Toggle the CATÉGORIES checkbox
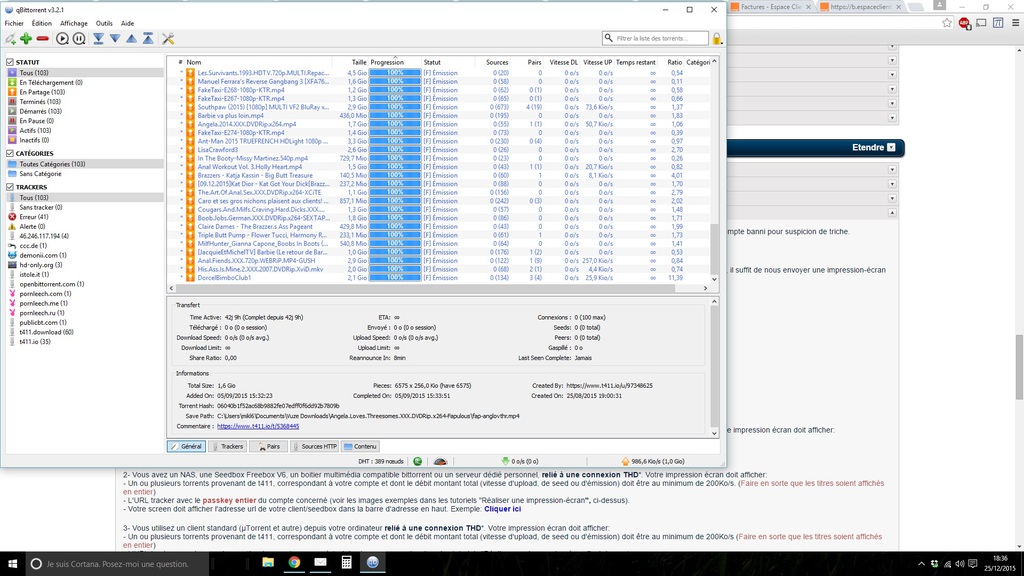This screenshot has width=1024, height=576. click(x=10, y=154)
